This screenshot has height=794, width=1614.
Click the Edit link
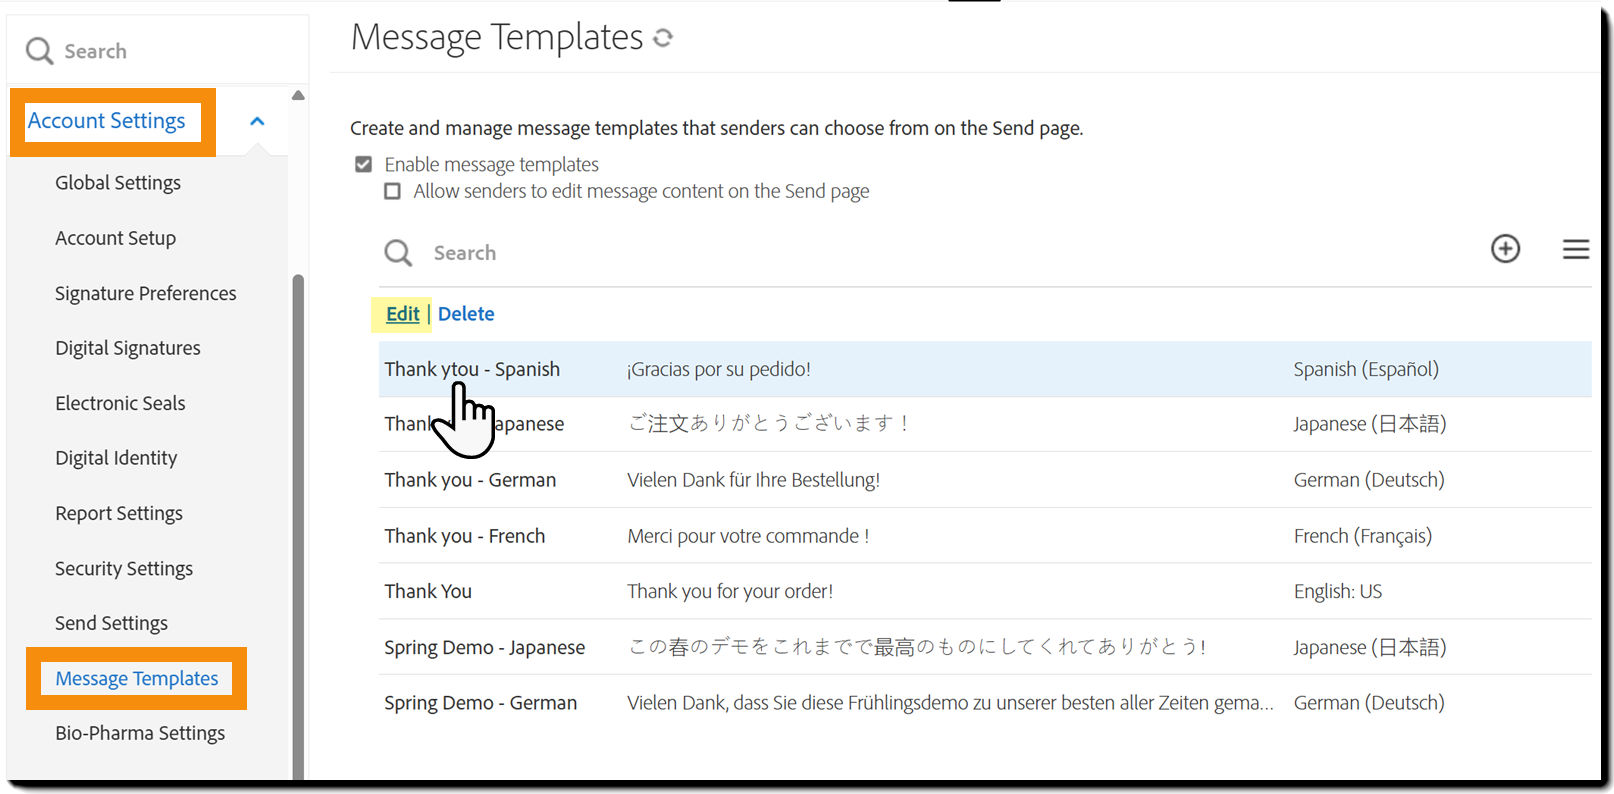pos(403,314)
